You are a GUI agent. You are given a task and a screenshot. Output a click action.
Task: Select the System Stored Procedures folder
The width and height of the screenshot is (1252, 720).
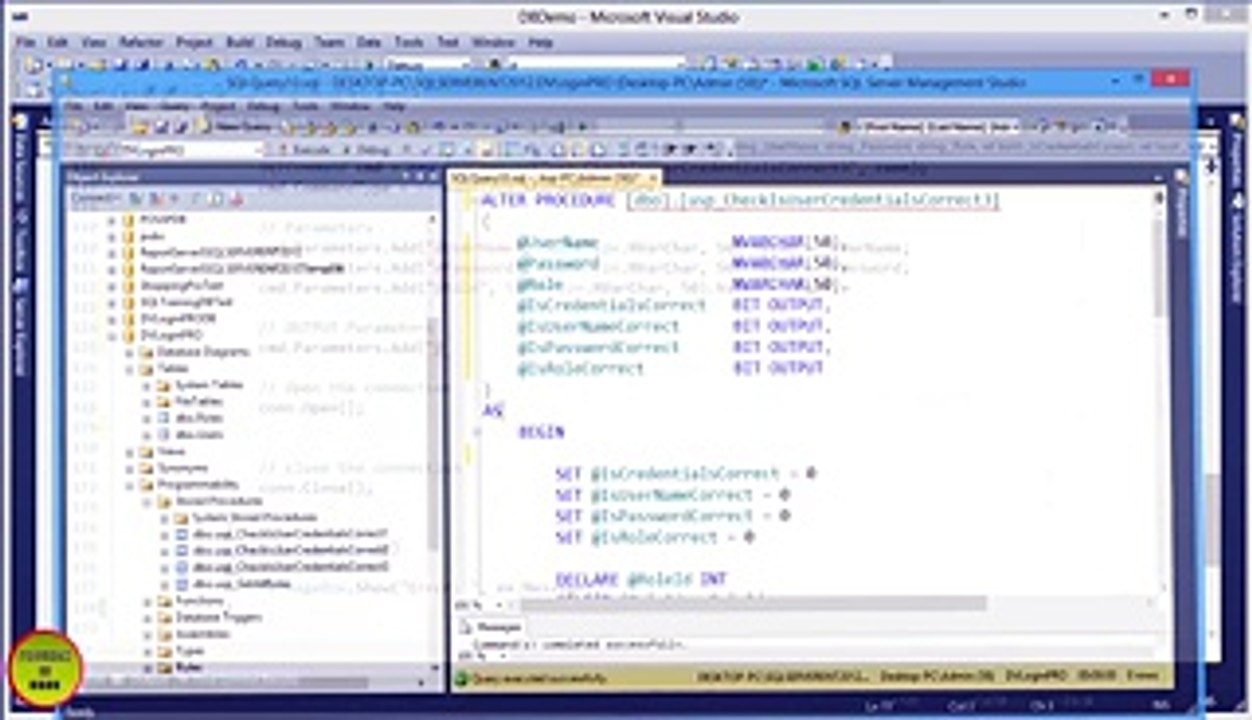tap(246, 518)
